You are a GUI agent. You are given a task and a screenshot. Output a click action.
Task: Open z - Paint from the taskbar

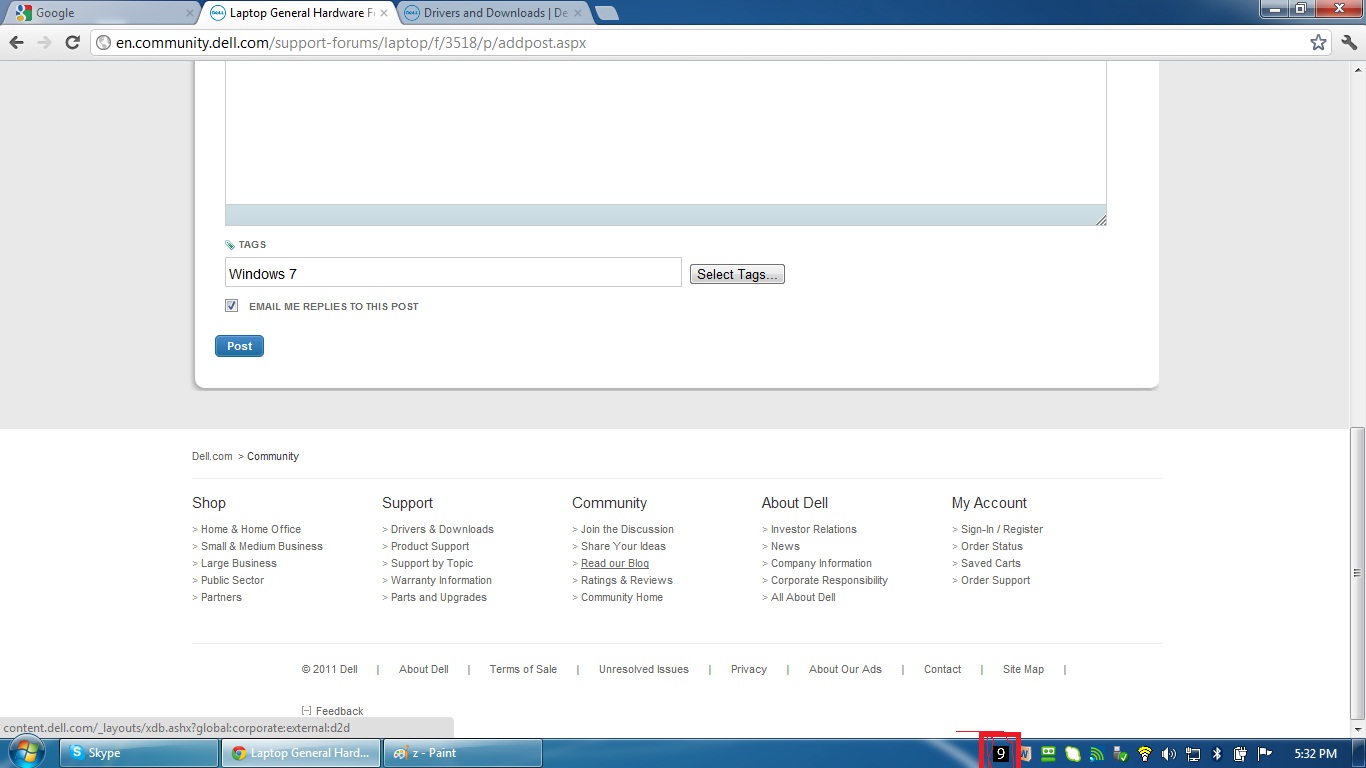[x=463, y=753]
